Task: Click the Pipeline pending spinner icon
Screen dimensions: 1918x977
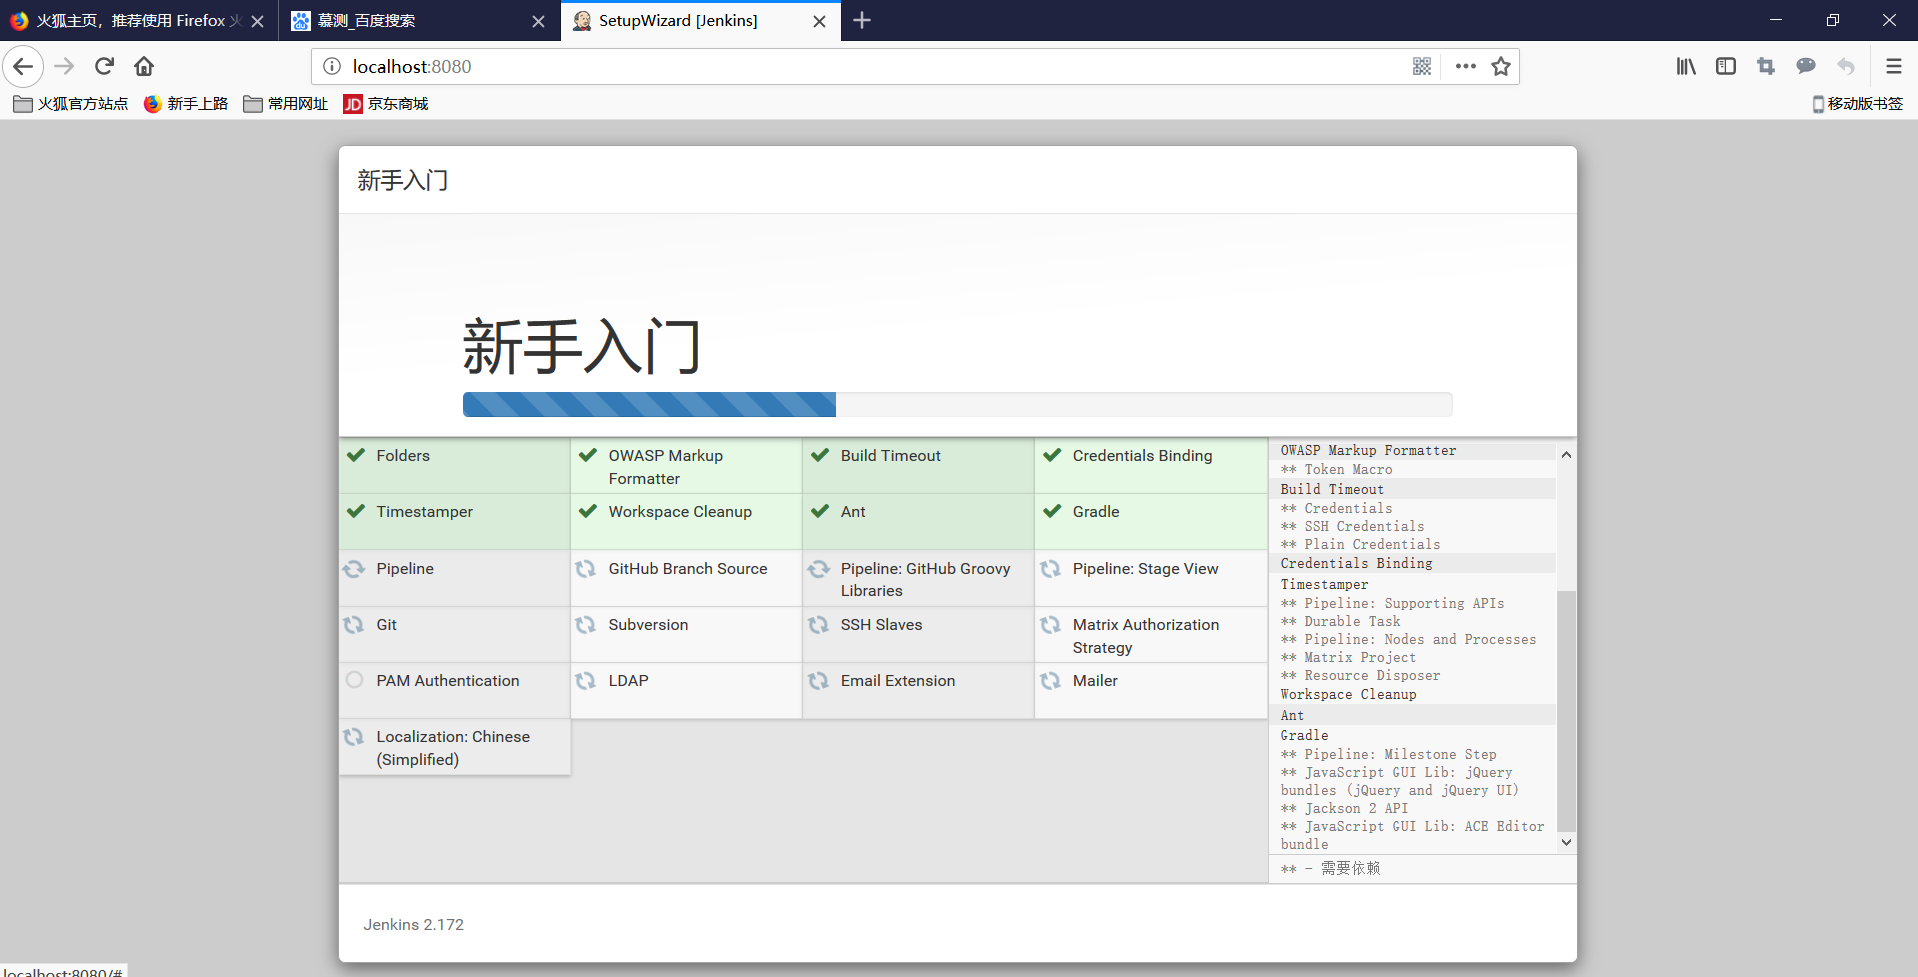Action: coord(354,569)
